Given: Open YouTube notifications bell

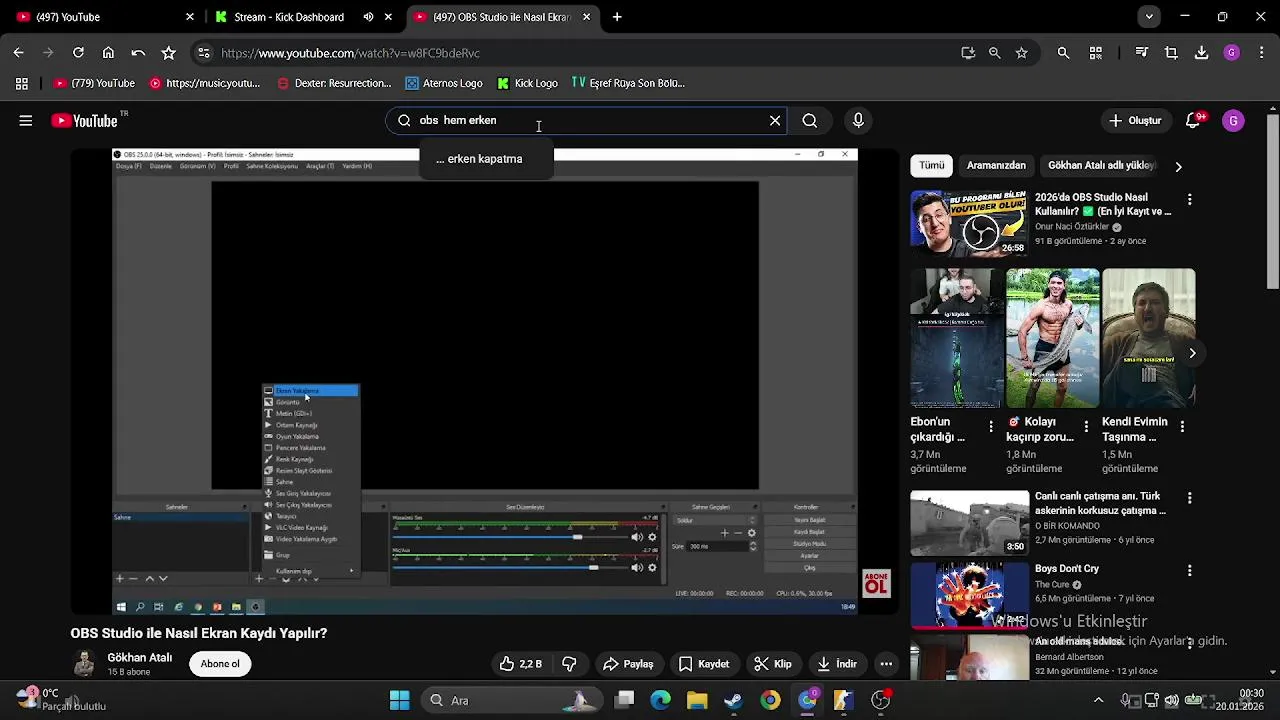Looking at the screenshot, I should tap(1193, 120).
